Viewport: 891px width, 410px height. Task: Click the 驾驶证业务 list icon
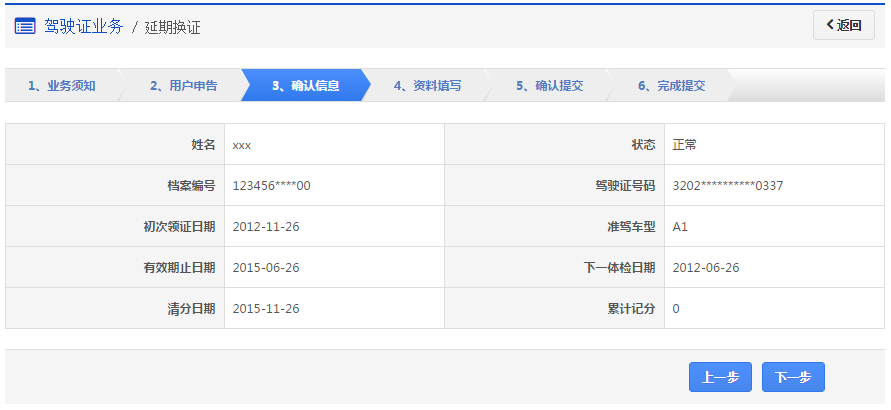[x=25, y=26]
